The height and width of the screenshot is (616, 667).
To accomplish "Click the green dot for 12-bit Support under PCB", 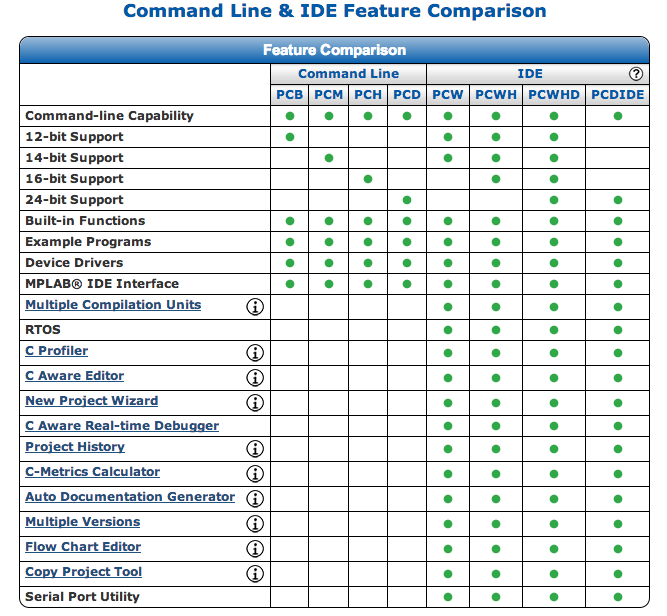I will [x=290, y=137].
